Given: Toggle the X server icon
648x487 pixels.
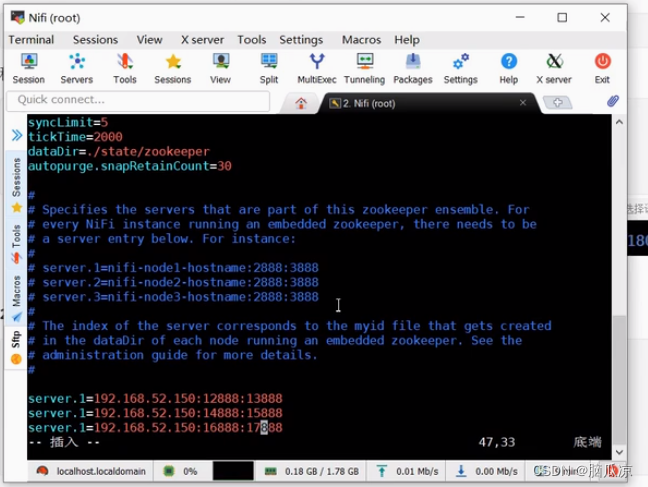Looking at the screenshot, I should [554, 68].
